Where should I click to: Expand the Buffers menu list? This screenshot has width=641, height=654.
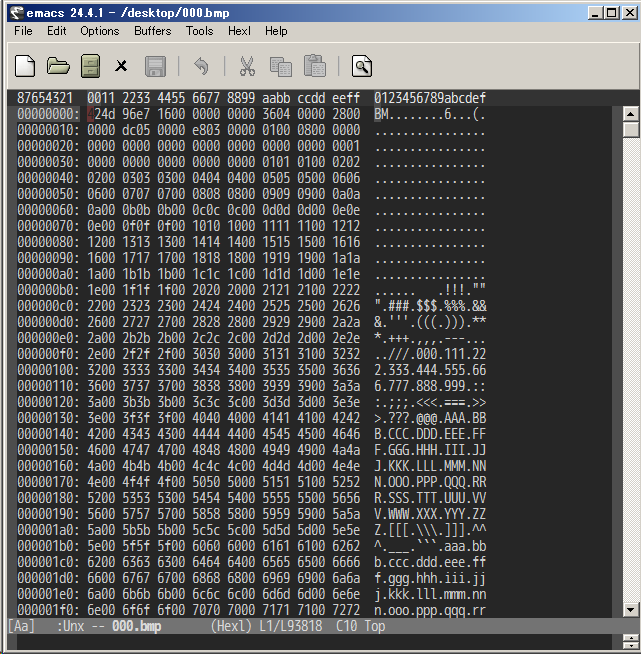[x=152, y=31]
